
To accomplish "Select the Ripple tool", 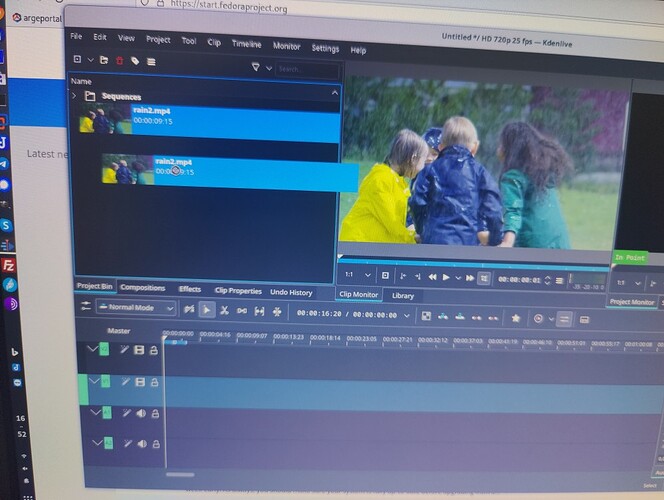I will 277,312.
